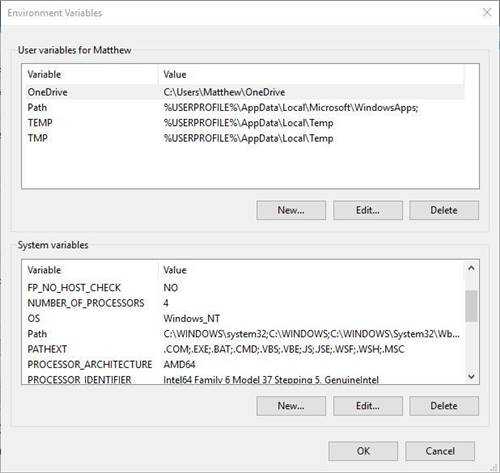This screenshot has width=500, height=473.
Task: Close the Environment Variables dialog
Action: [x=487, y=12]
